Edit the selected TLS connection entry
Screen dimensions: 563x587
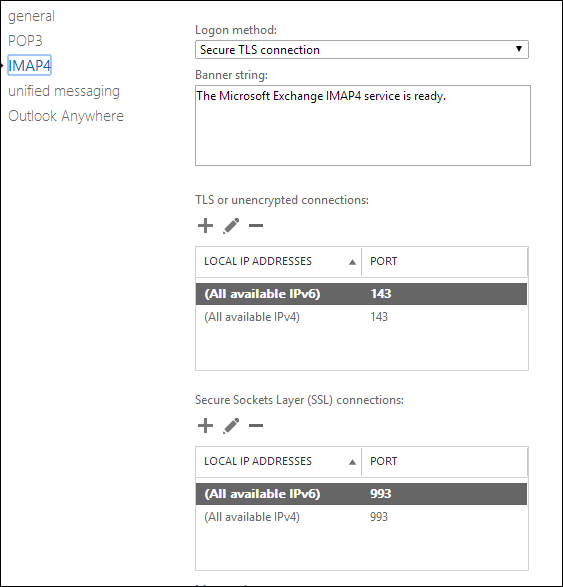231,226
